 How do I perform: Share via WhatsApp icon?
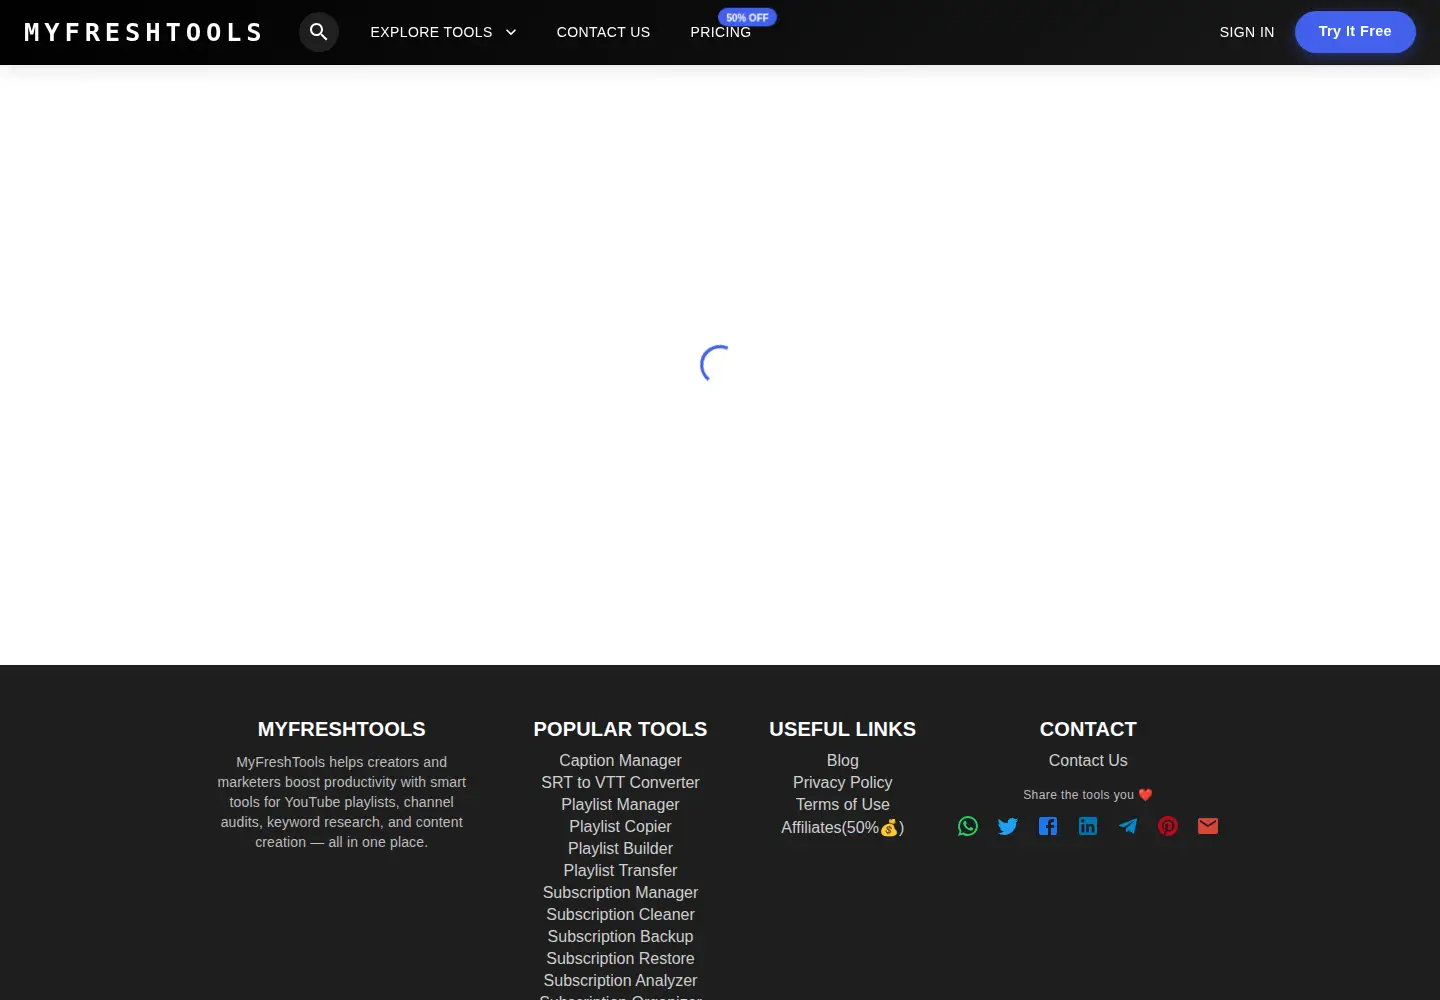[x=968, y=826]
